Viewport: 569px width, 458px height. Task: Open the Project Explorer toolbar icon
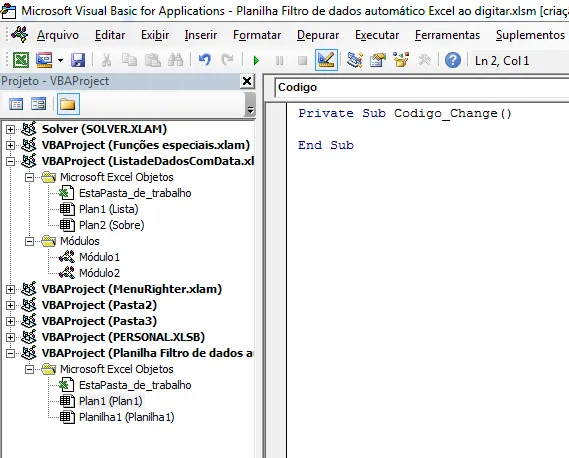click(x=355, y=60)
